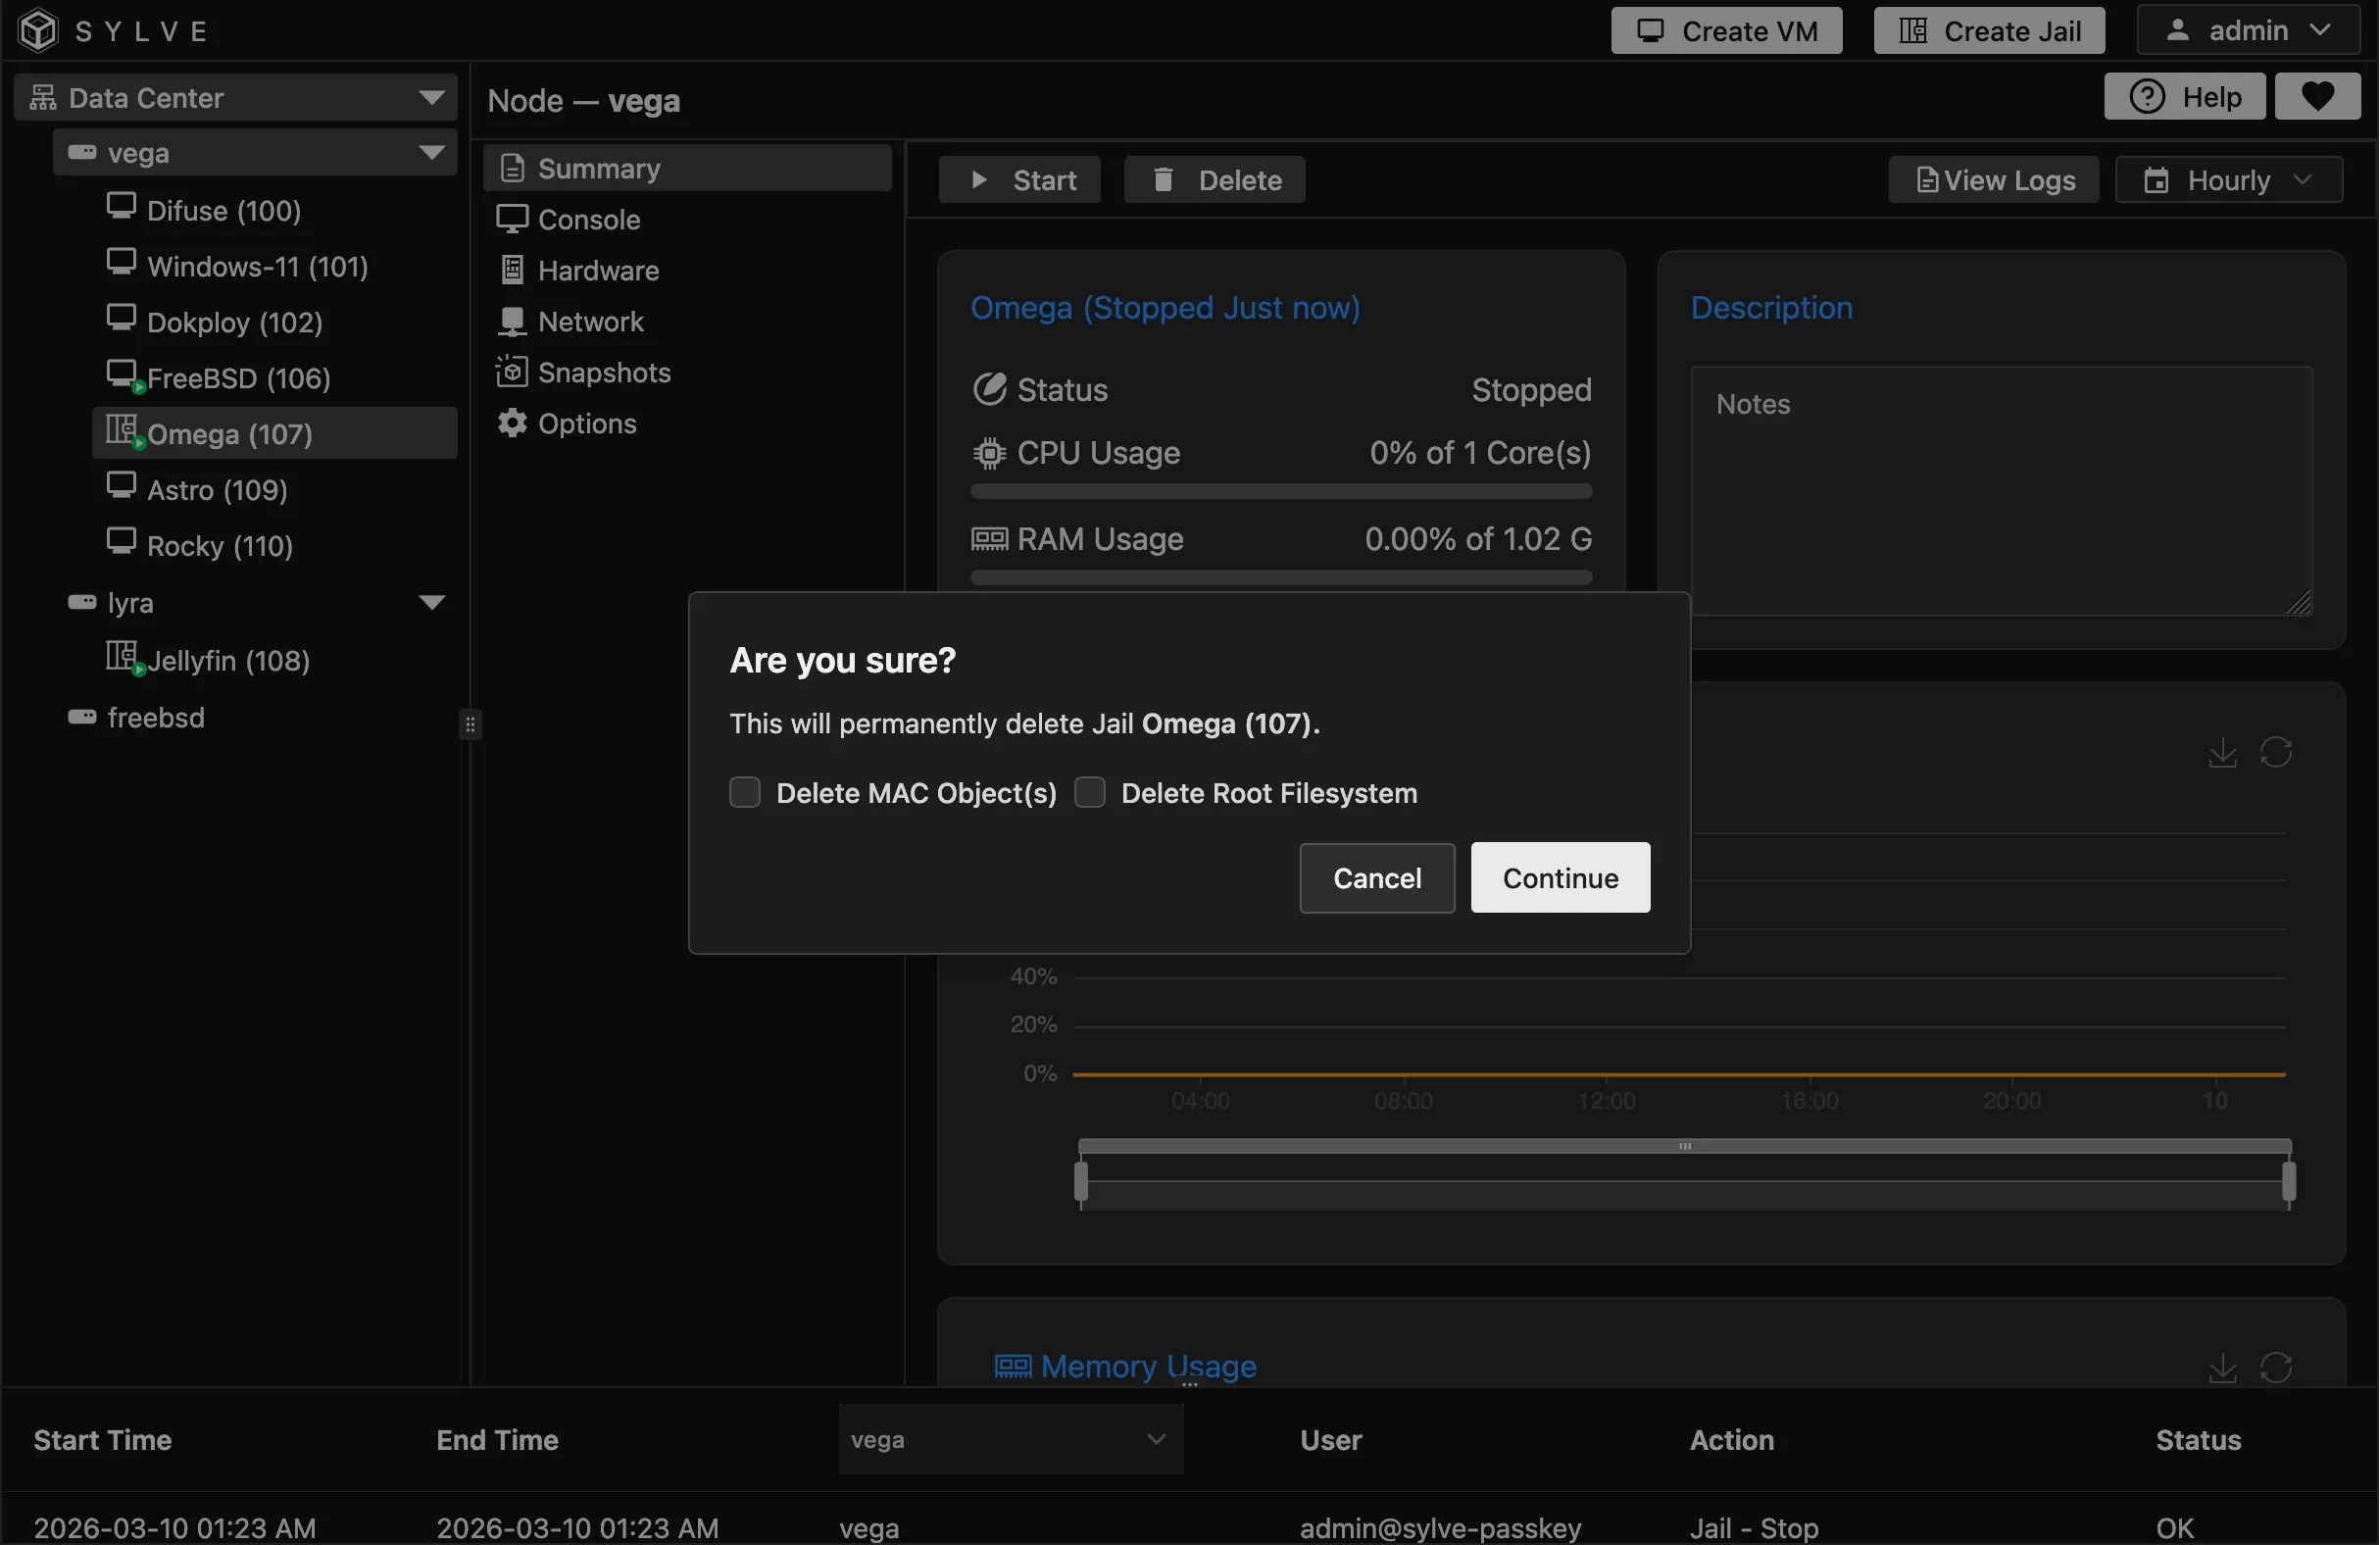Viewport: 2380px width, 1545px height.
Task: Switch to the Hardware tab
Action: tap(597, 271)
